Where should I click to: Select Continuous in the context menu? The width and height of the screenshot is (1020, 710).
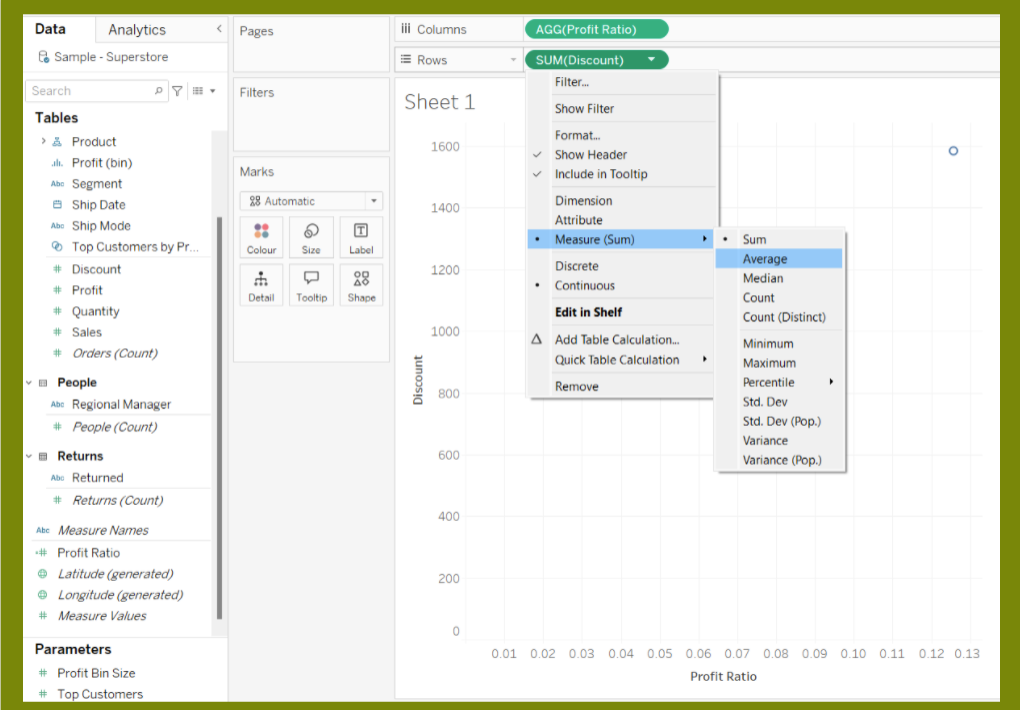pyautogui.click(x=584, y=285)
